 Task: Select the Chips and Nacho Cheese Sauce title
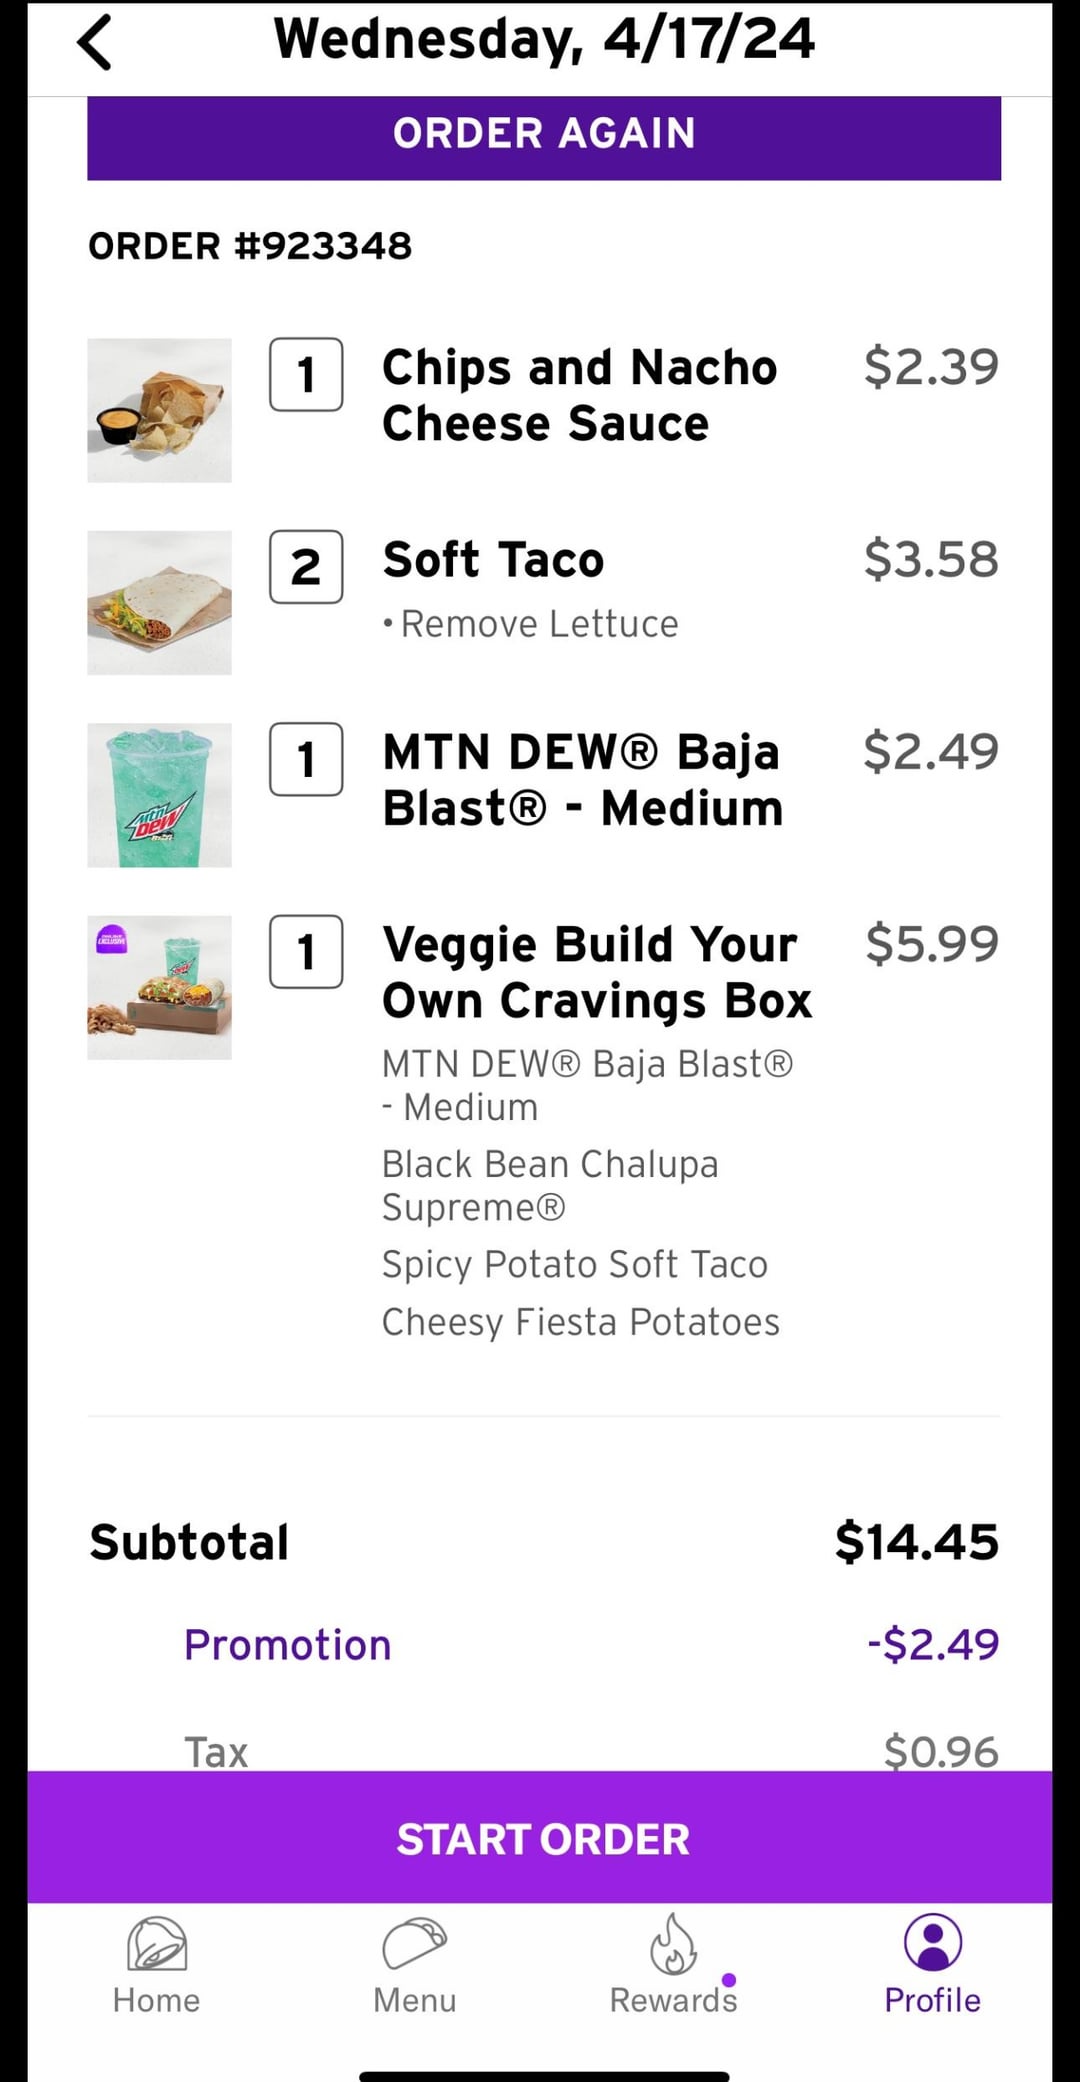point(579,395)
